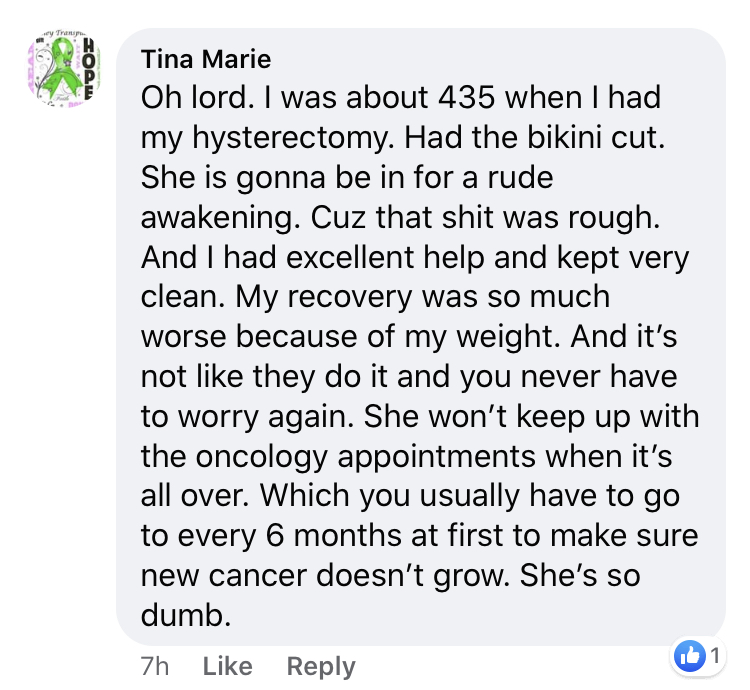Like Tina Marie's comment
The height and width of the screenshot is (690, 750).
[227, 667]
